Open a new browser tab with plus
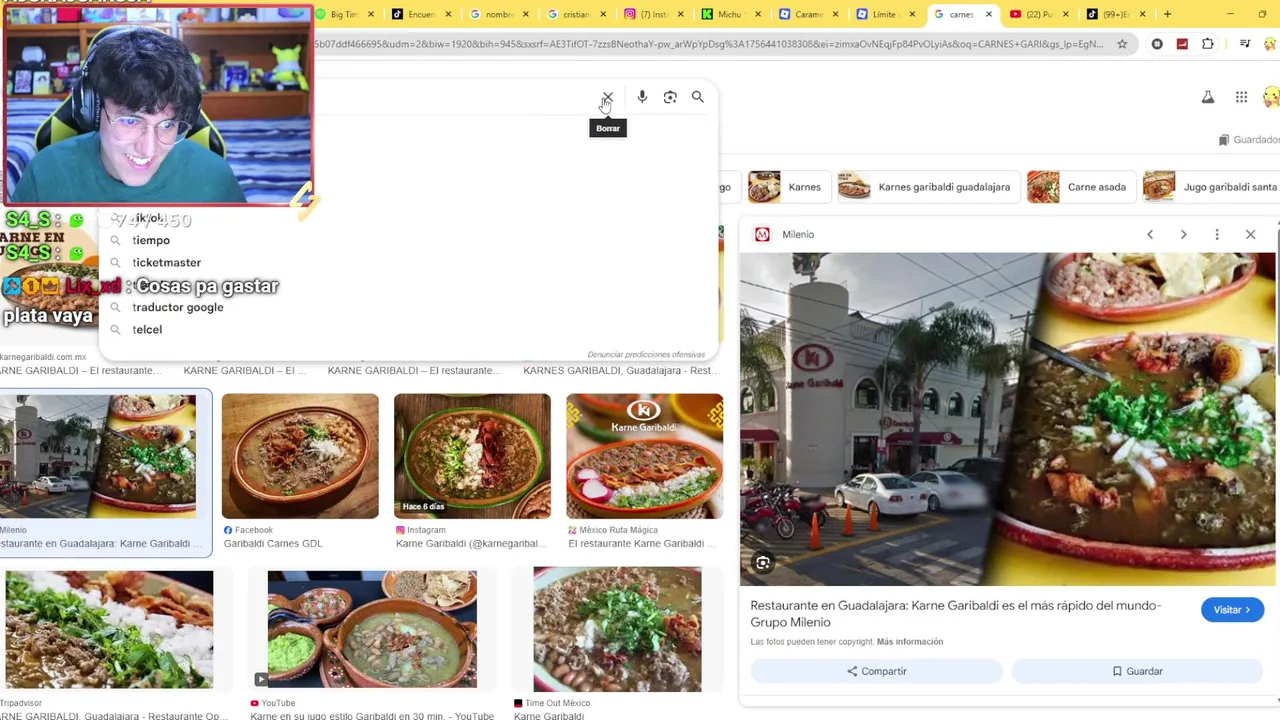Screen dimensions: 1280x720 (x=1167, y=14)
